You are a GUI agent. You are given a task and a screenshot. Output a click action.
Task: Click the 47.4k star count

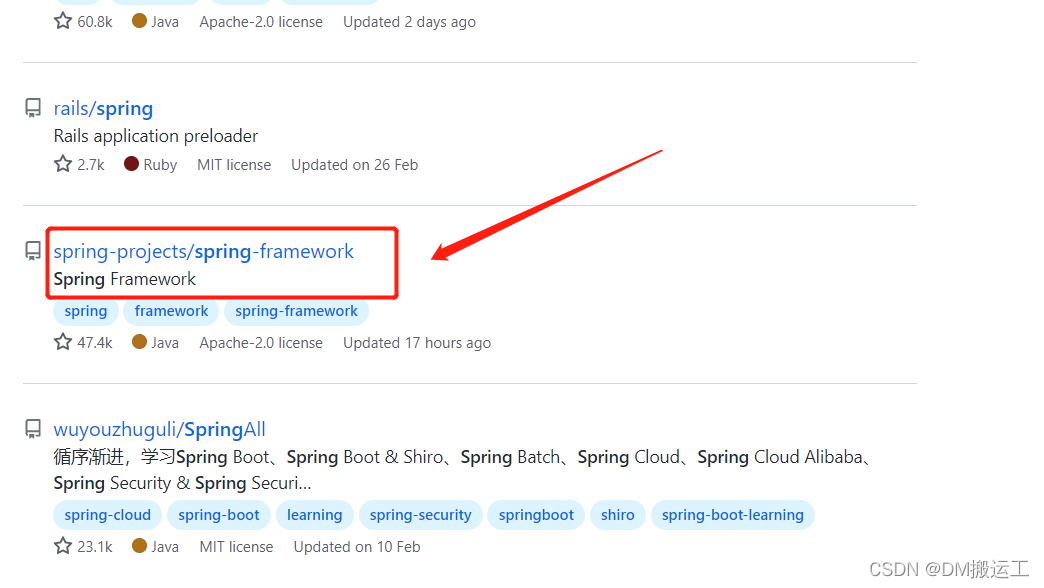[95, 343]
